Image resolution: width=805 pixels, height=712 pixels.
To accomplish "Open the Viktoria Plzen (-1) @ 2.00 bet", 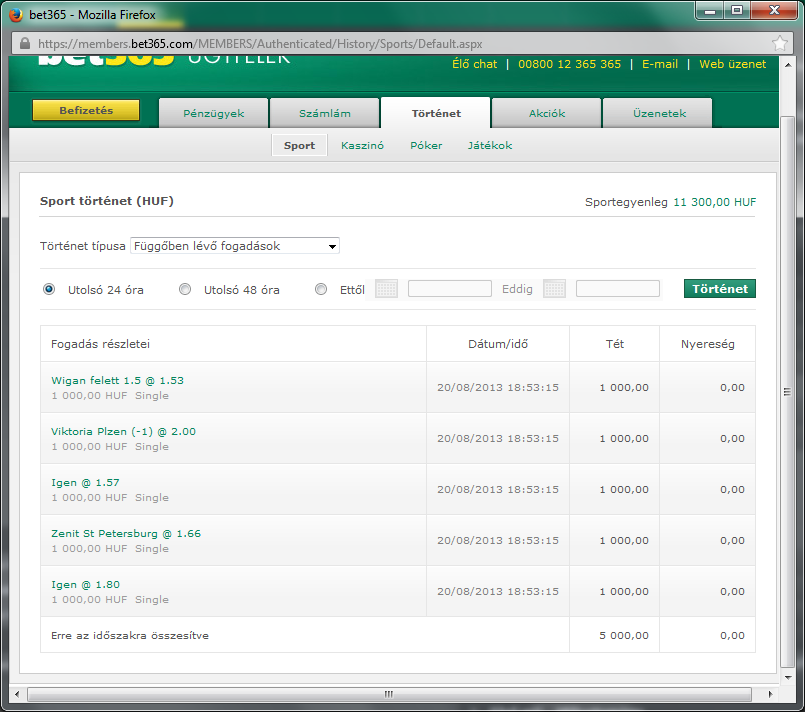I will [x=123, y=431].
